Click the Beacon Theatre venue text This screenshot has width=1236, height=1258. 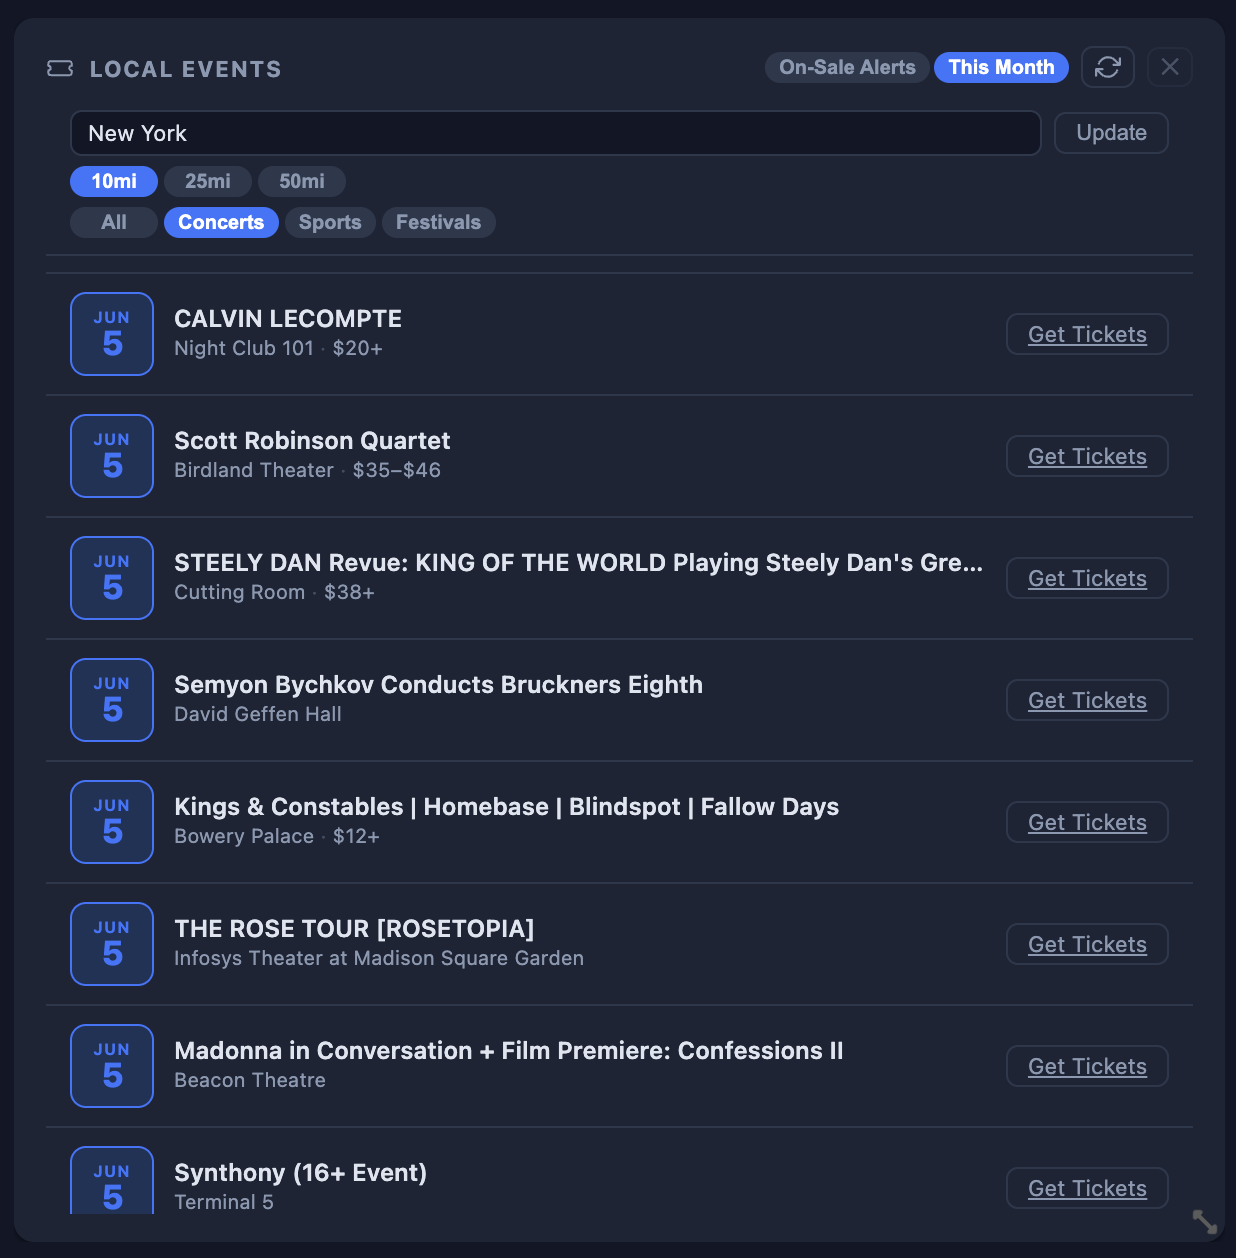250,1080
